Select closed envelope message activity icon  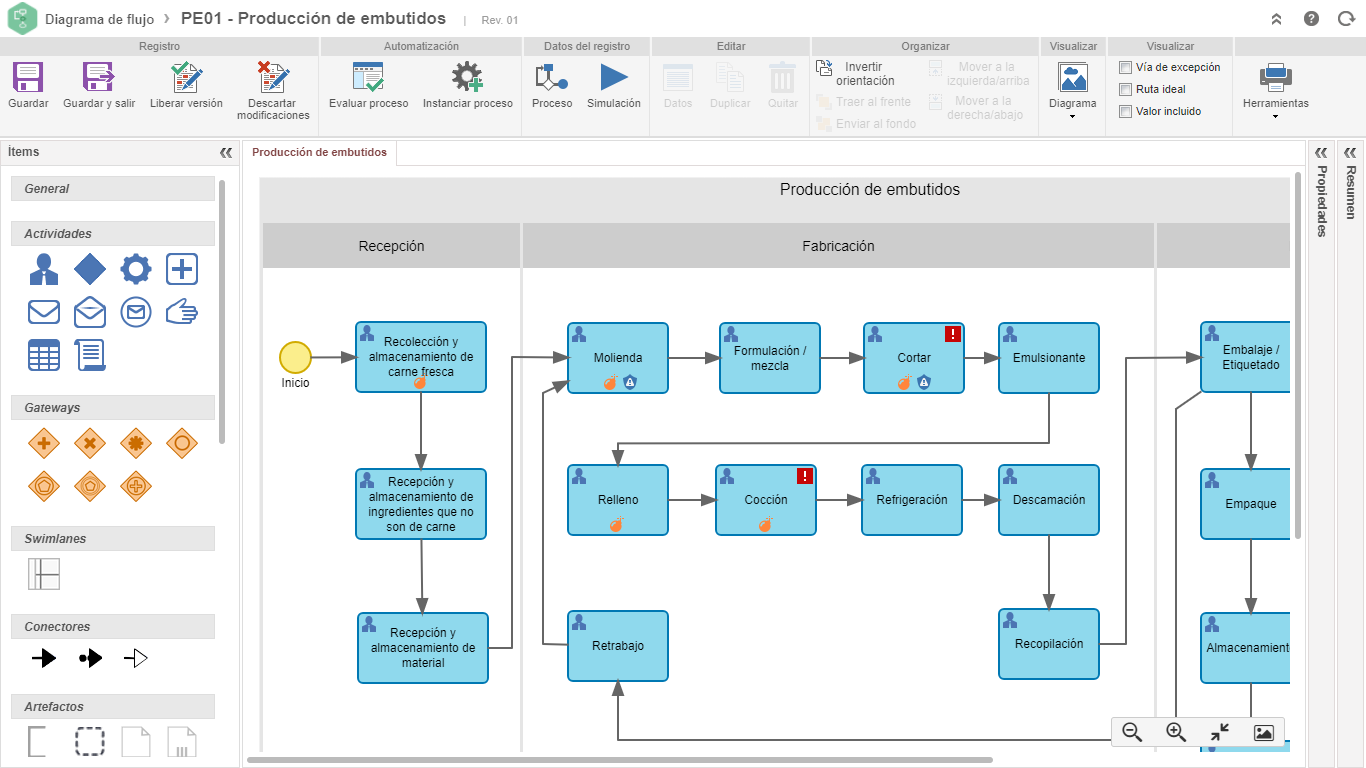(43, 312)
